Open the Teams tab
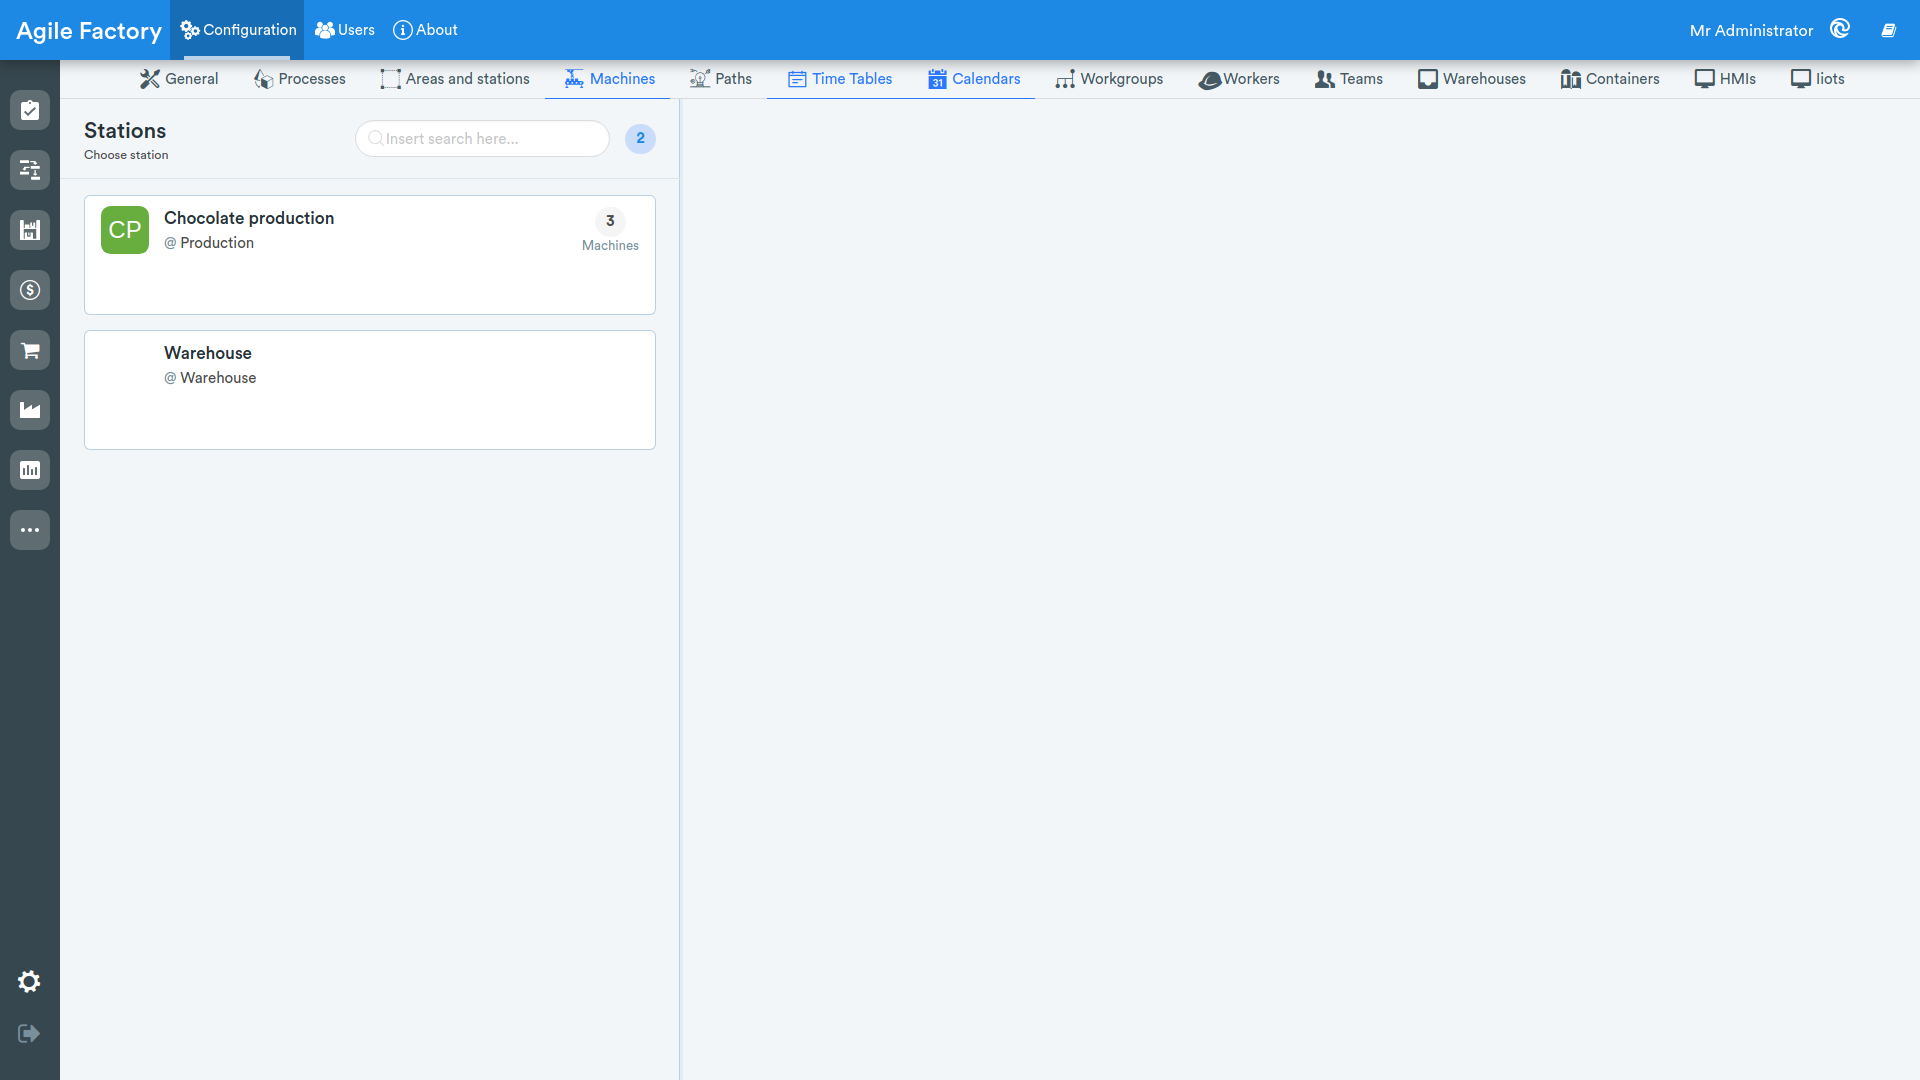1920x1080 pixels. tap(1349, 79)
